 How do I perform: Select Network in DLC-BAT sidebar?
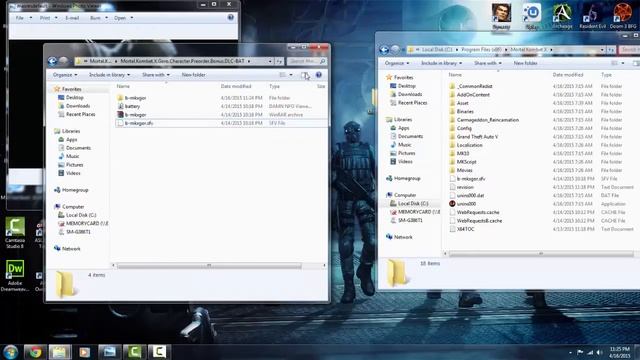[71, 249]
